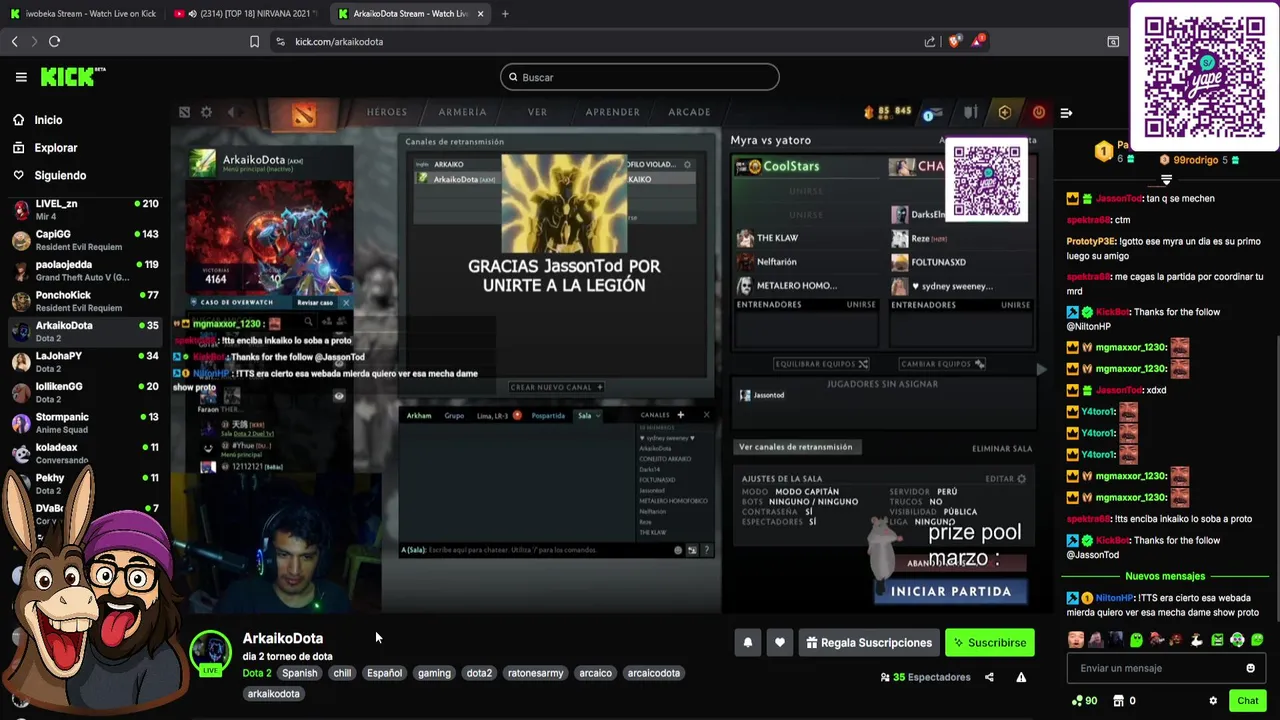Open the paolaojedda channel
1280x720 pixels.
click(85, 271)
